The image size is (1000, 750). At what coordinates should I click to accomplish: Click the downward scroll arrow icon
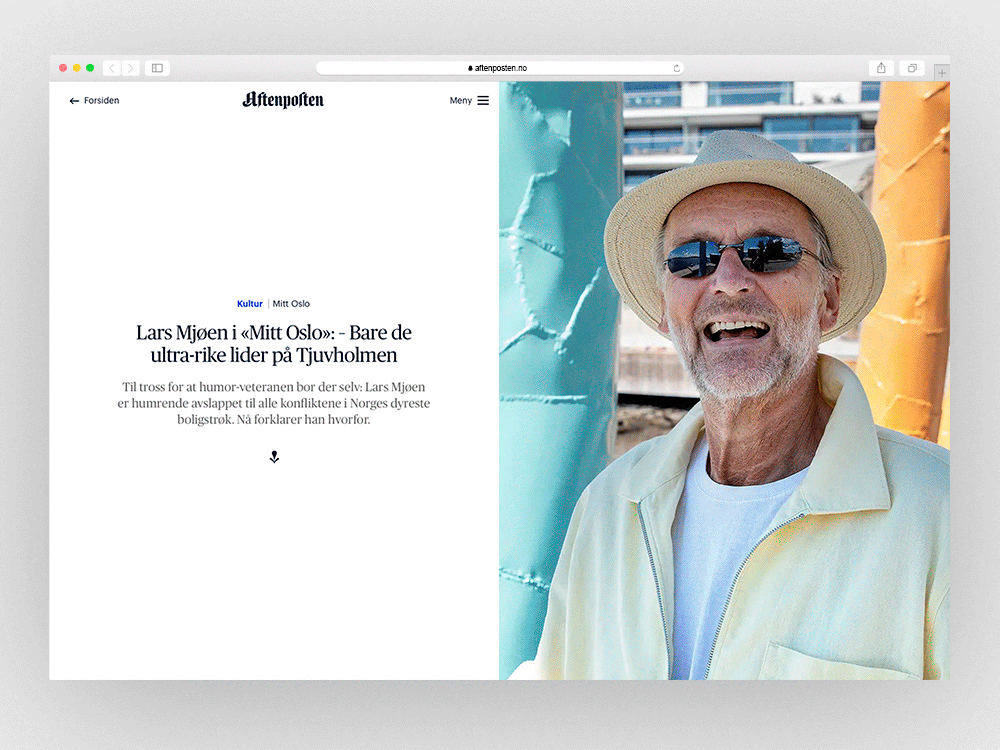(x=274, y=457)
